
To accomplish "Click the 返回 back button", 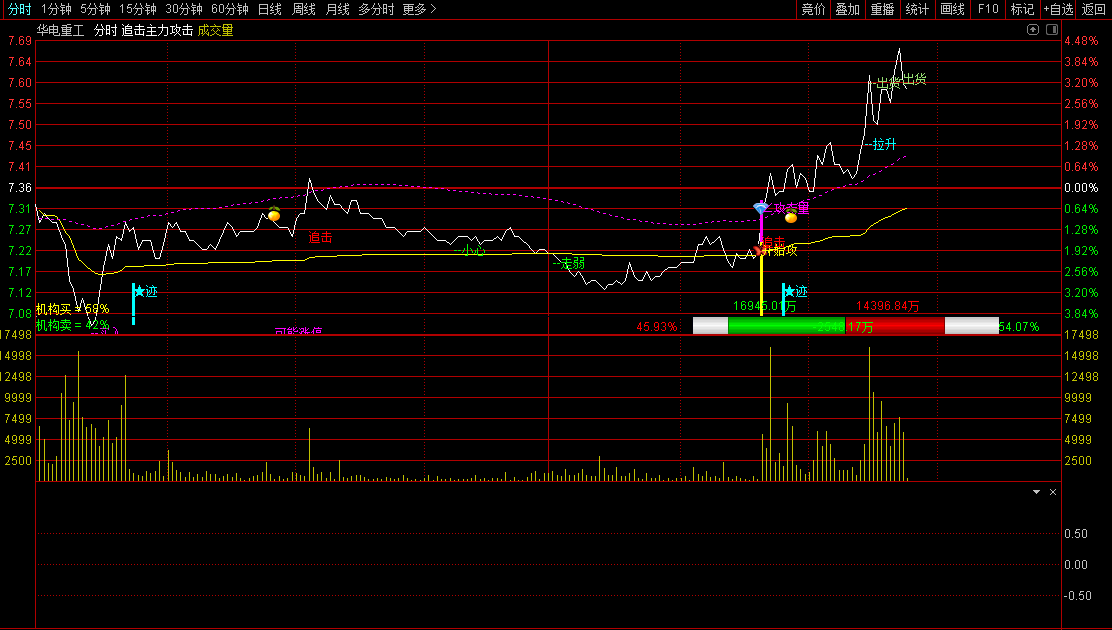I will [1094, 9].
